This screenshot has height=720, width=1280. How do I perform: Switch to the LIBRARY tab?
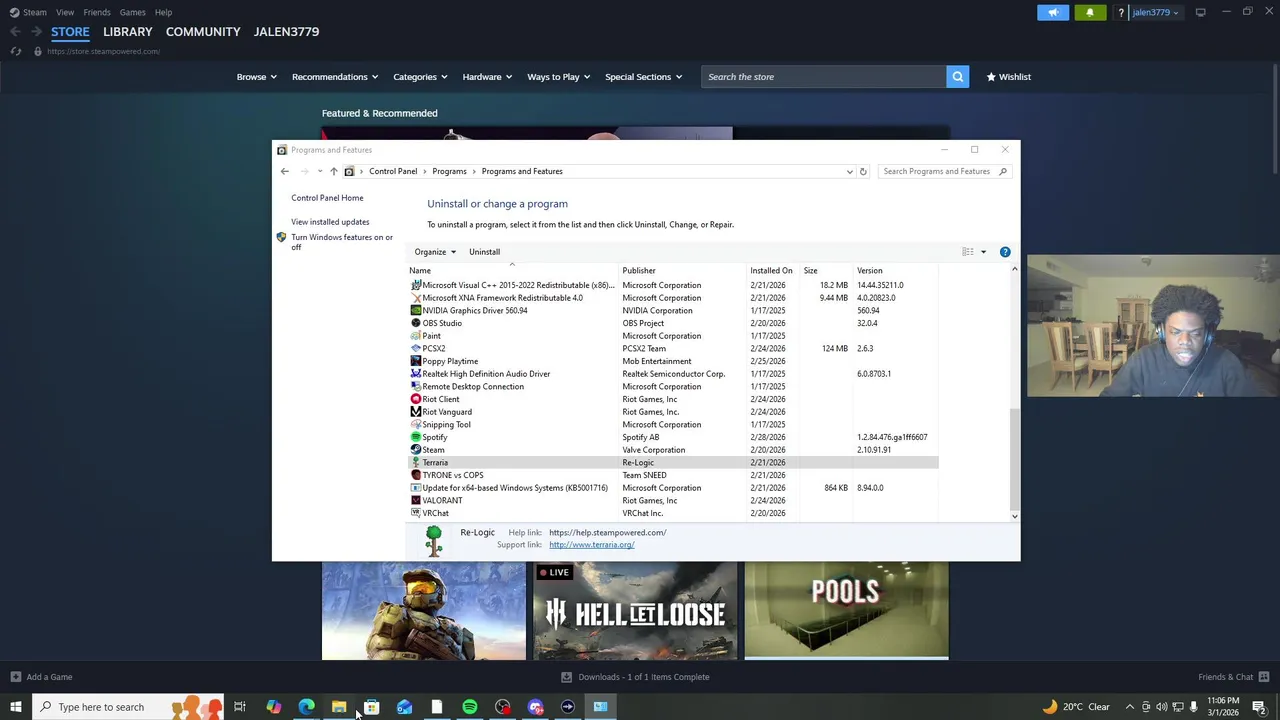pos(127,31)
